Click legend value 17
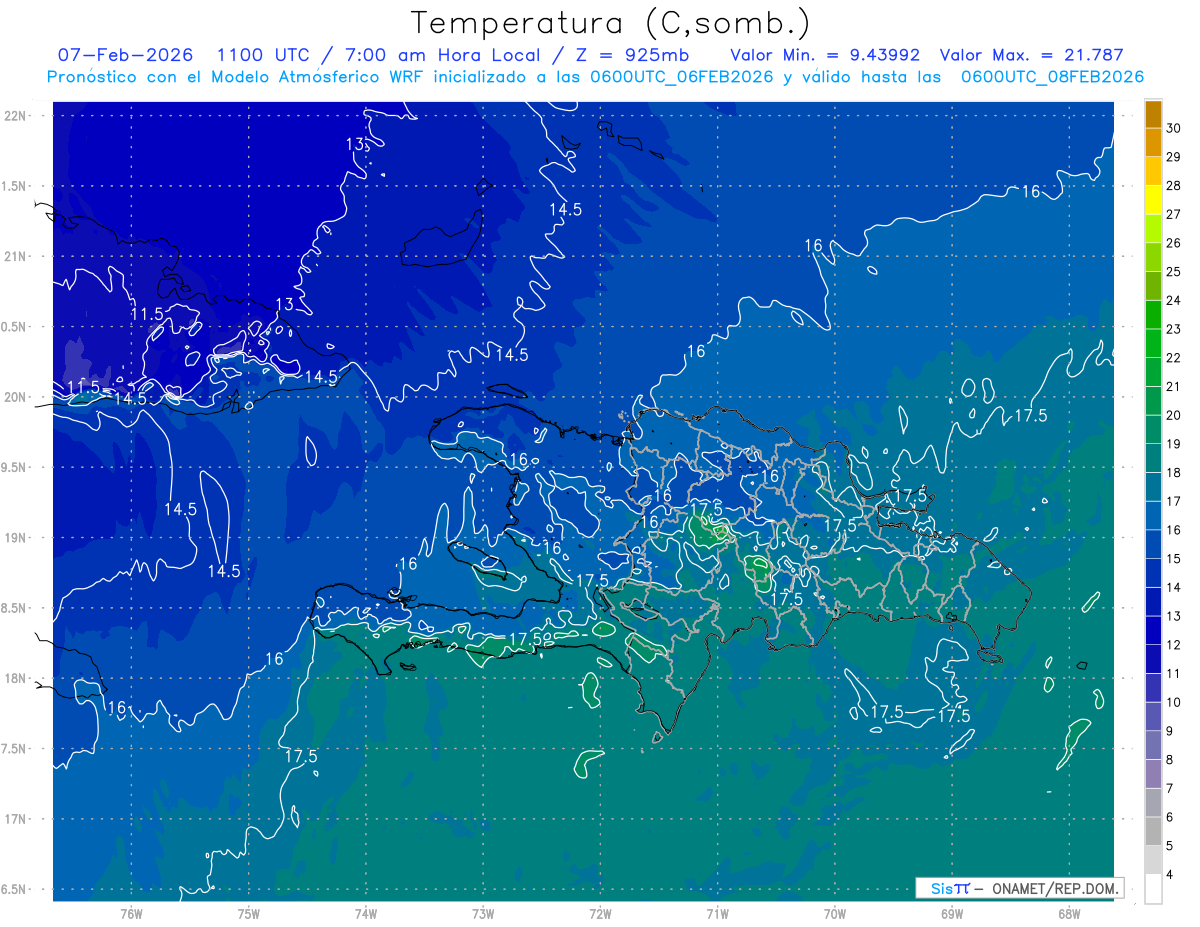The height and width of the screenshot is (927, 1200). pyautogui.click(x=1174, y=501)
